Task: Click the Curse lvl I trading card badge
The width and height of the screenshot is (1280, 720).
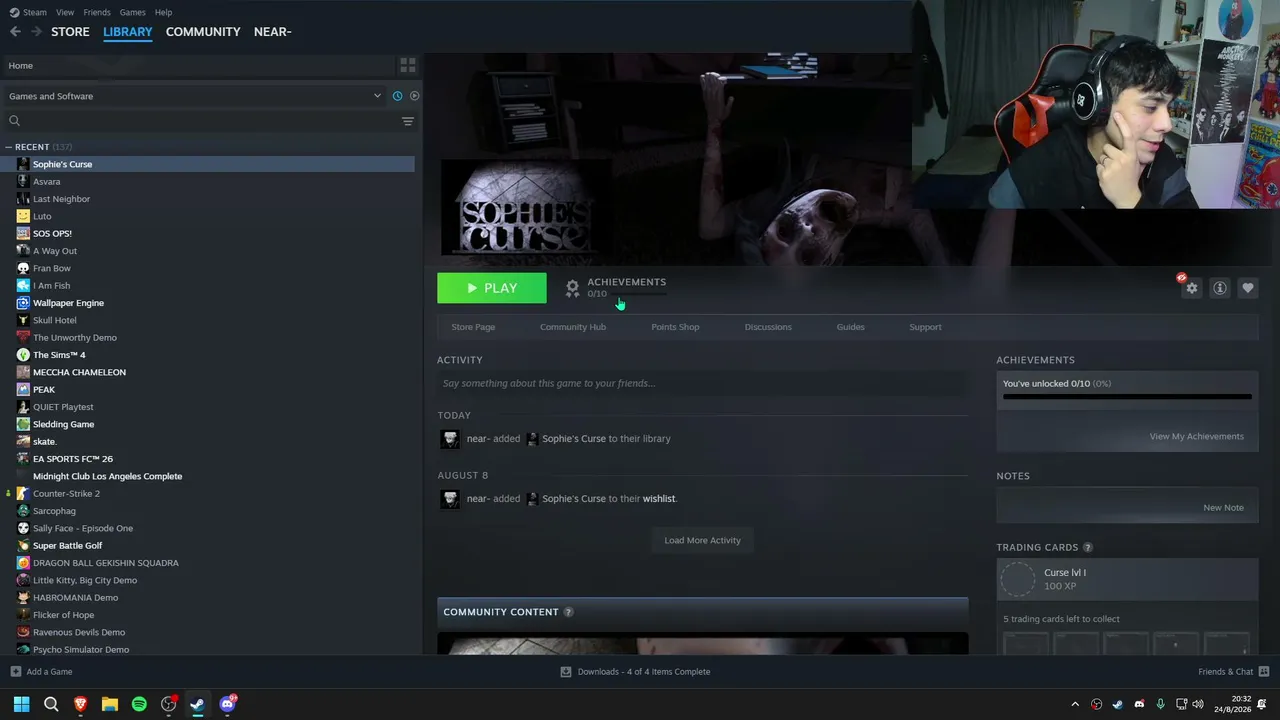Action: tap(1127, 579)
